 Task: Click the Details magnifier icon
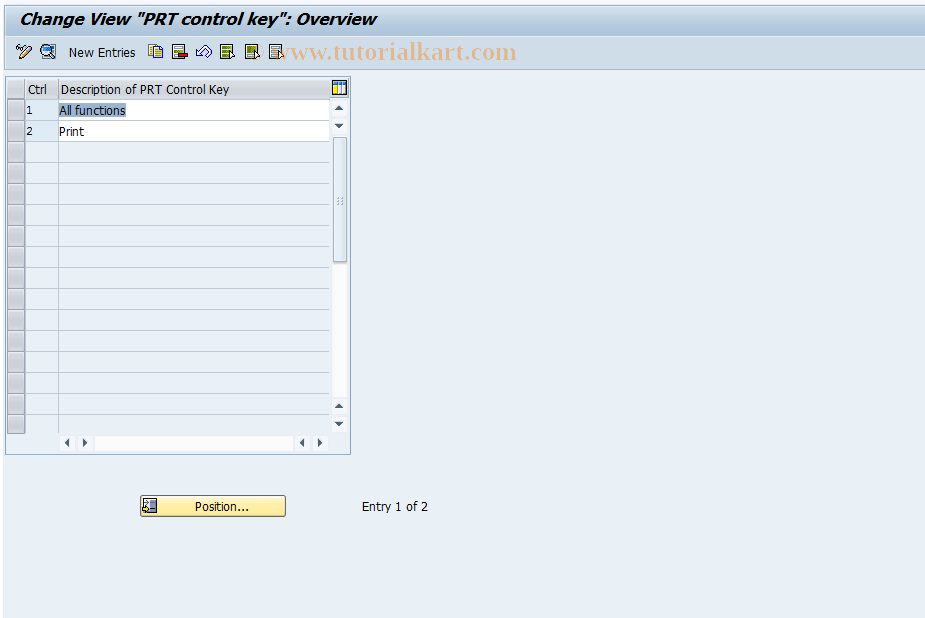[48, 52]
